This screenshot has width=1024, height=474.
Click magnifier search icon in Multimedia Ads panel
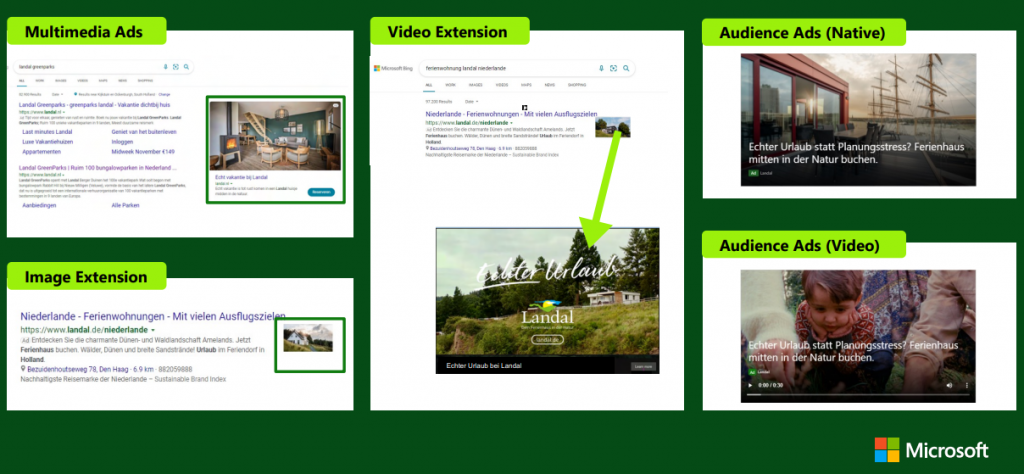pyautogui.click(x=186, y=67)
